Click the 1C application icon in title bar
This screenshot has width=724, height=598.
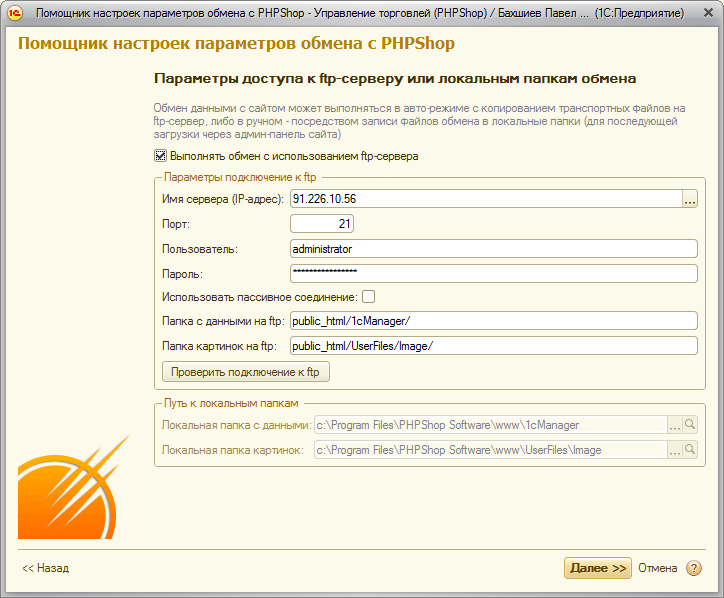pyautogui.click(x=15, y=12)
